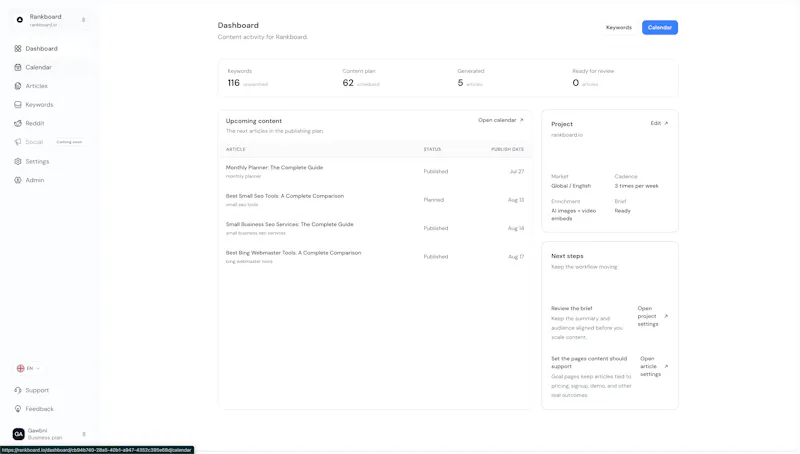This screenshot has height=454, width=800.
Task: Click the Articles document icon
Action: [18, 86]
